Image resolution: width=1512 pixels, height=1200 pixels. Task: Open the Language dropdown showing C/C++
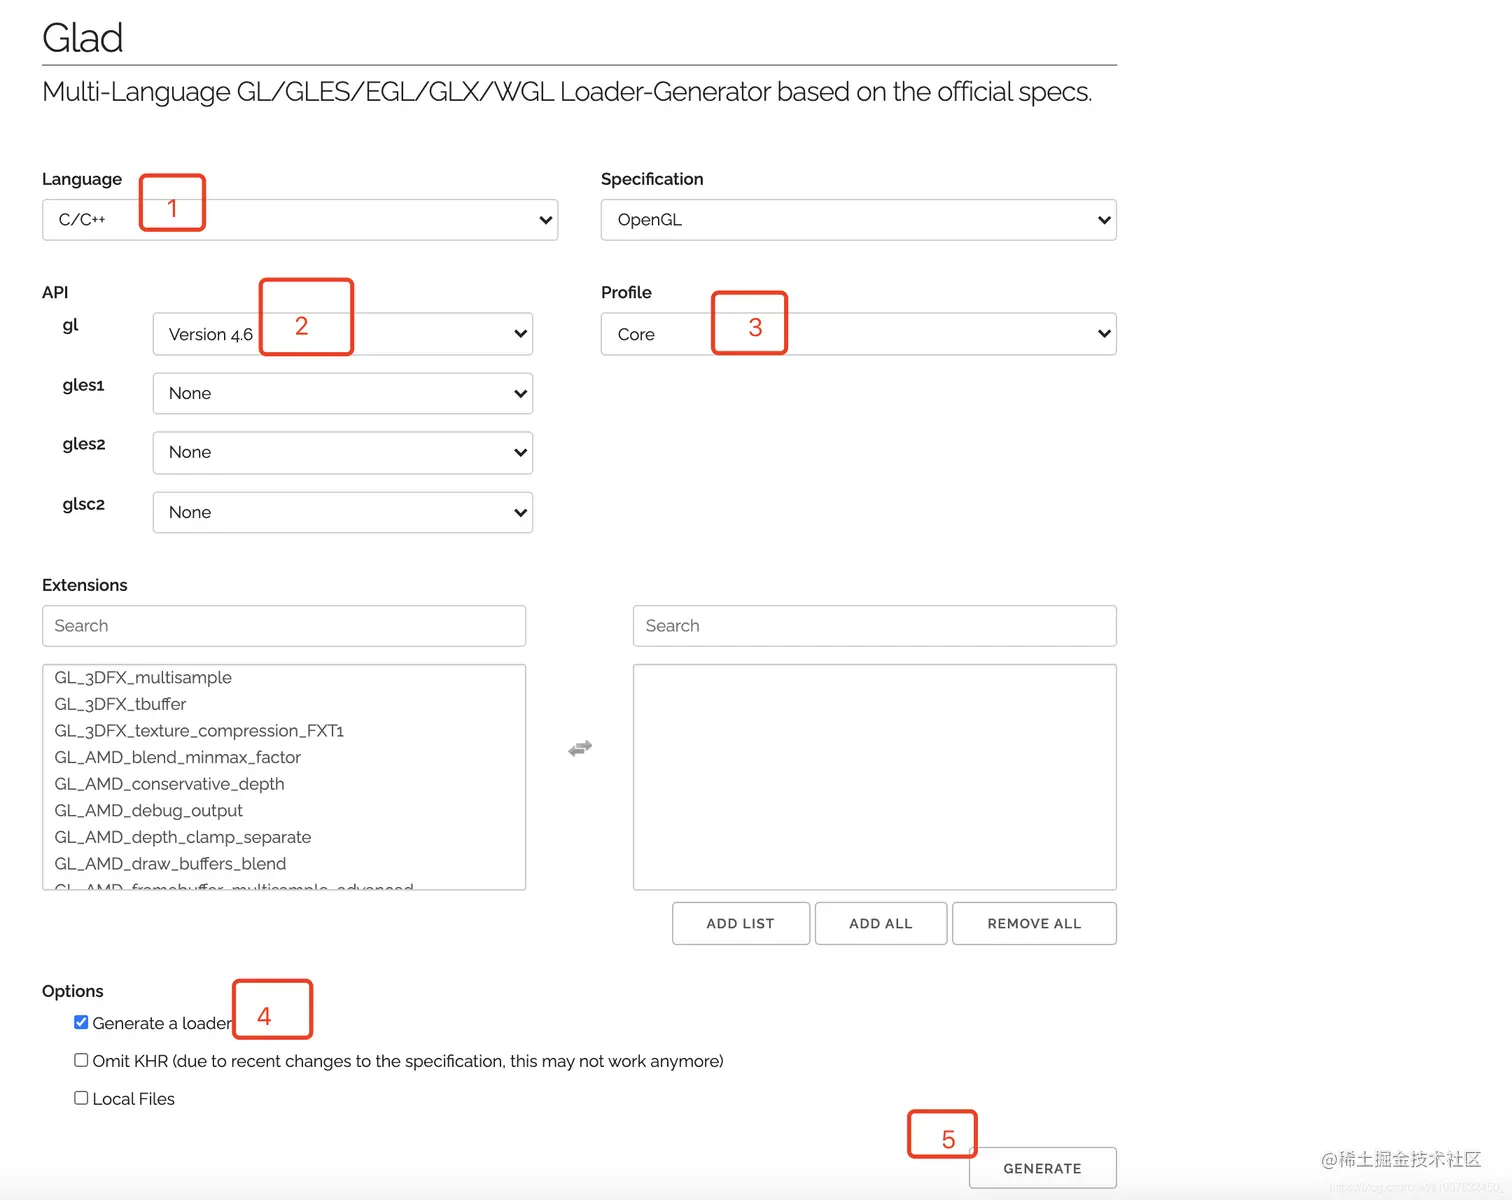click(300, 220)
